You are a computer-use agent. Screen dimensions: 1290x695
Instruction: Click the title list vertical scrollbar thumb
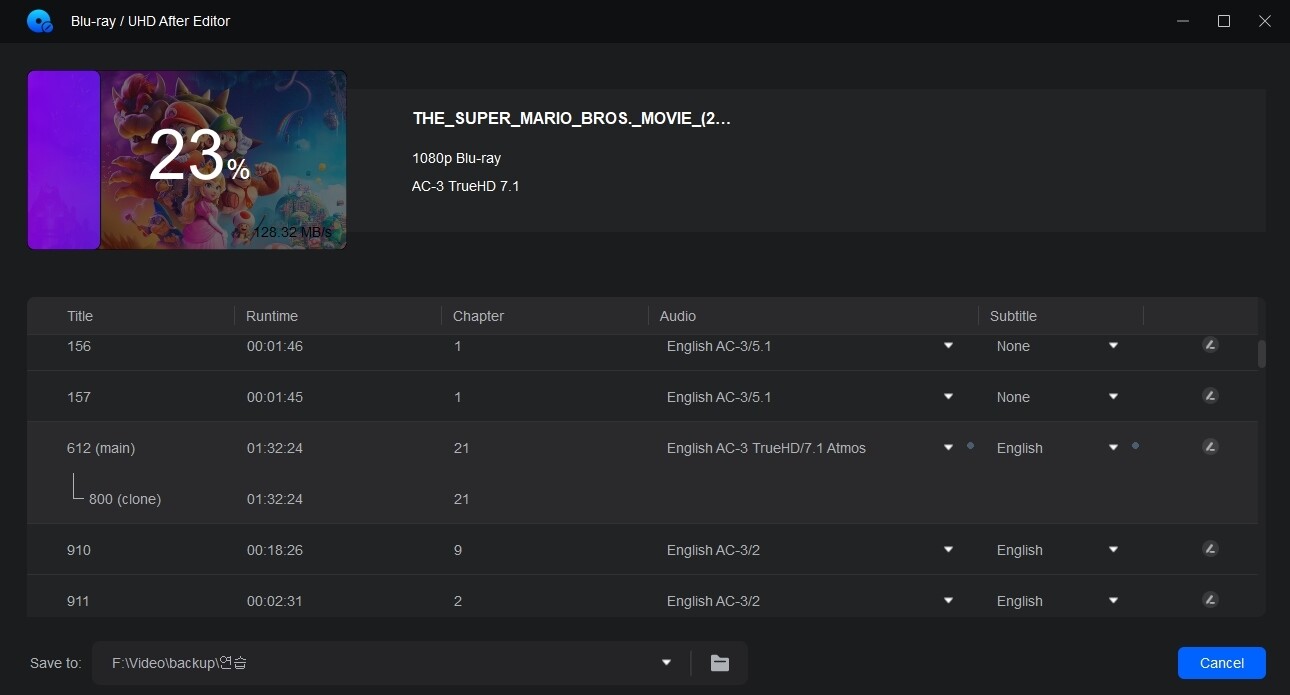1262,354
